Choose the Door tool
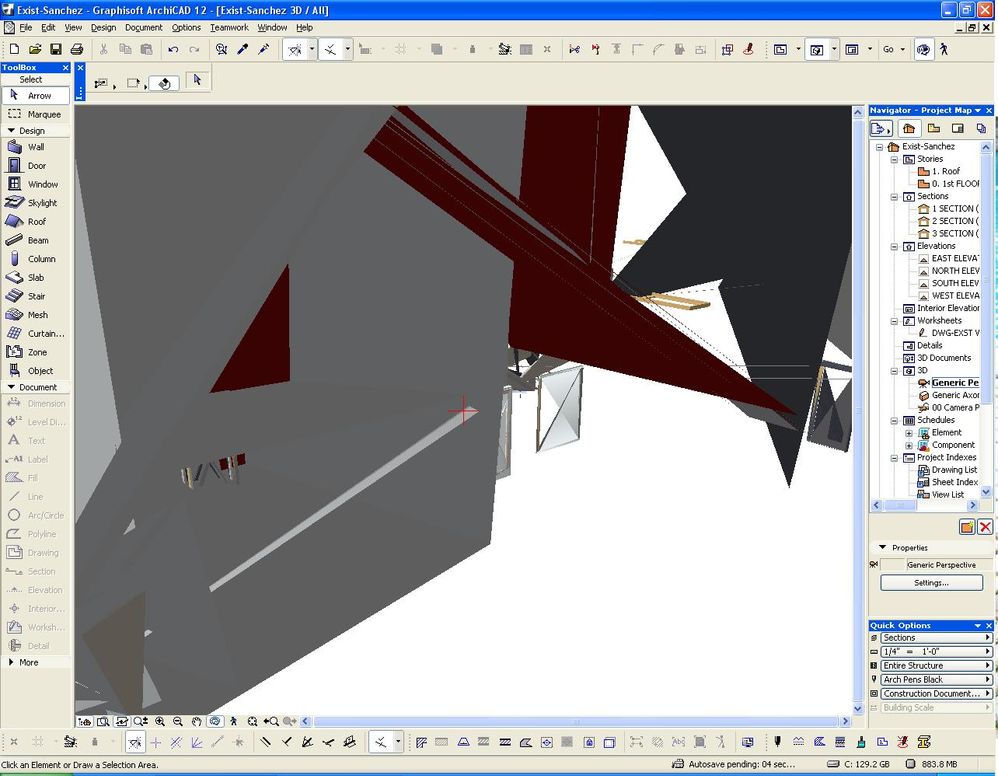 (36, 166)
